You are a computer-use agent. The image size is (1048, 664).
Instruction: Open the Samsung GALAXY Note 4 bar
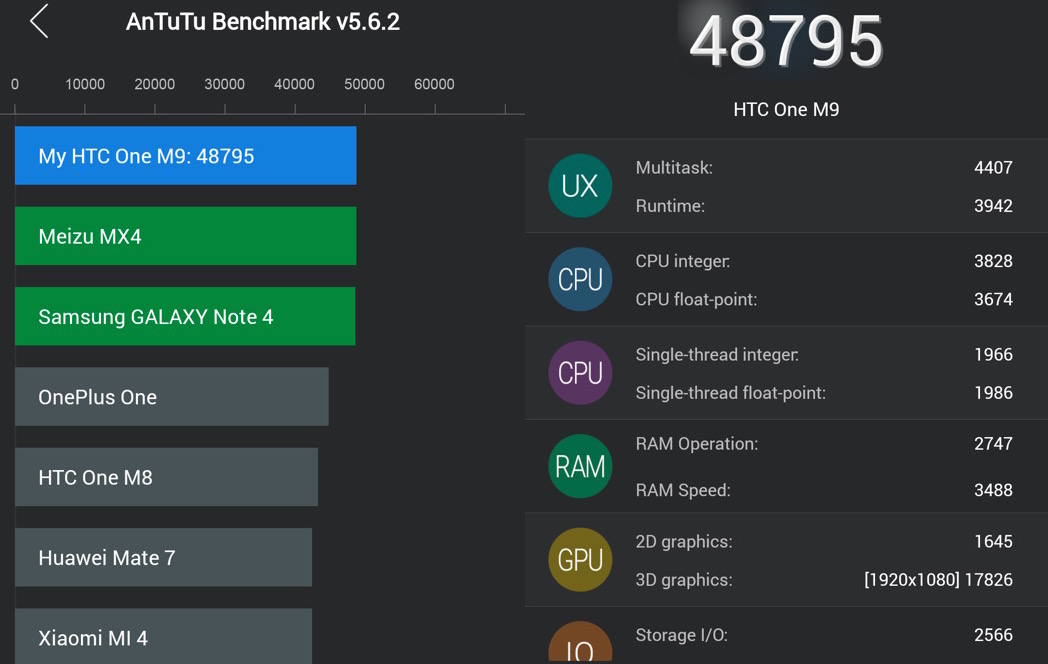point(185,317)
